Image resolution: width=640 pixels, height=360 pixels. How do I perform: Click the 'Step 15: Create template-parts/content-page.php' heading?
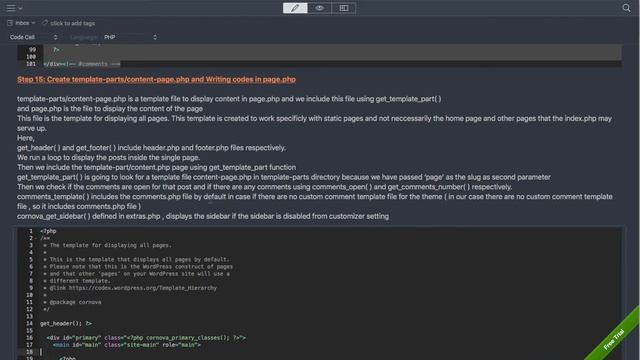156,80
